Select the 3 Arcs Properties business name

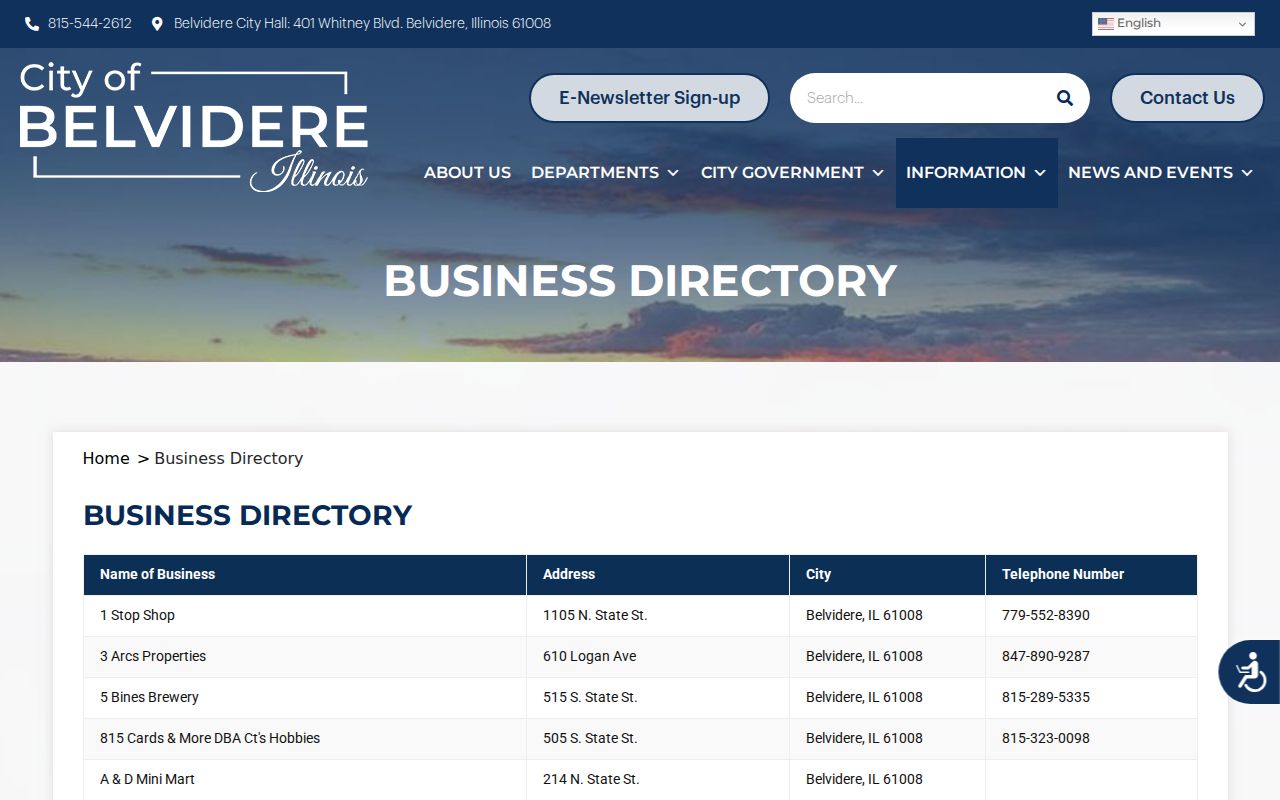pos(153,656)
